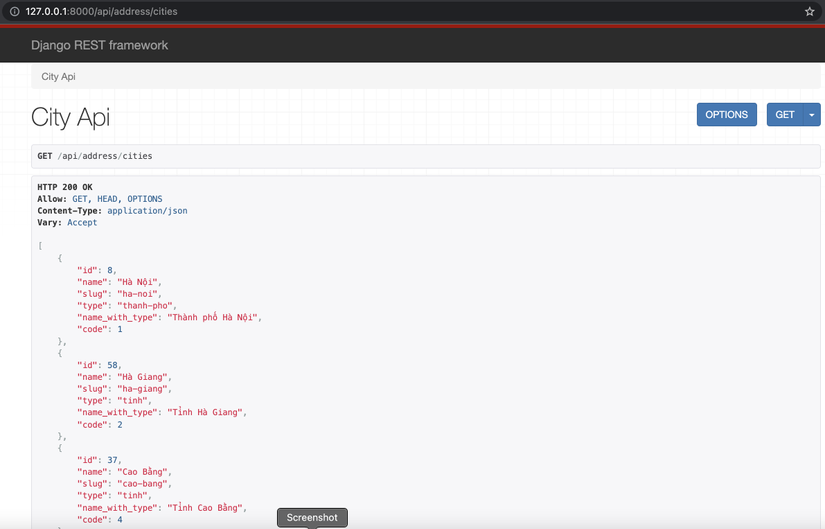Click the GET /api/address/cities request line
The image size is (825, 529).
tap(95, 156)
